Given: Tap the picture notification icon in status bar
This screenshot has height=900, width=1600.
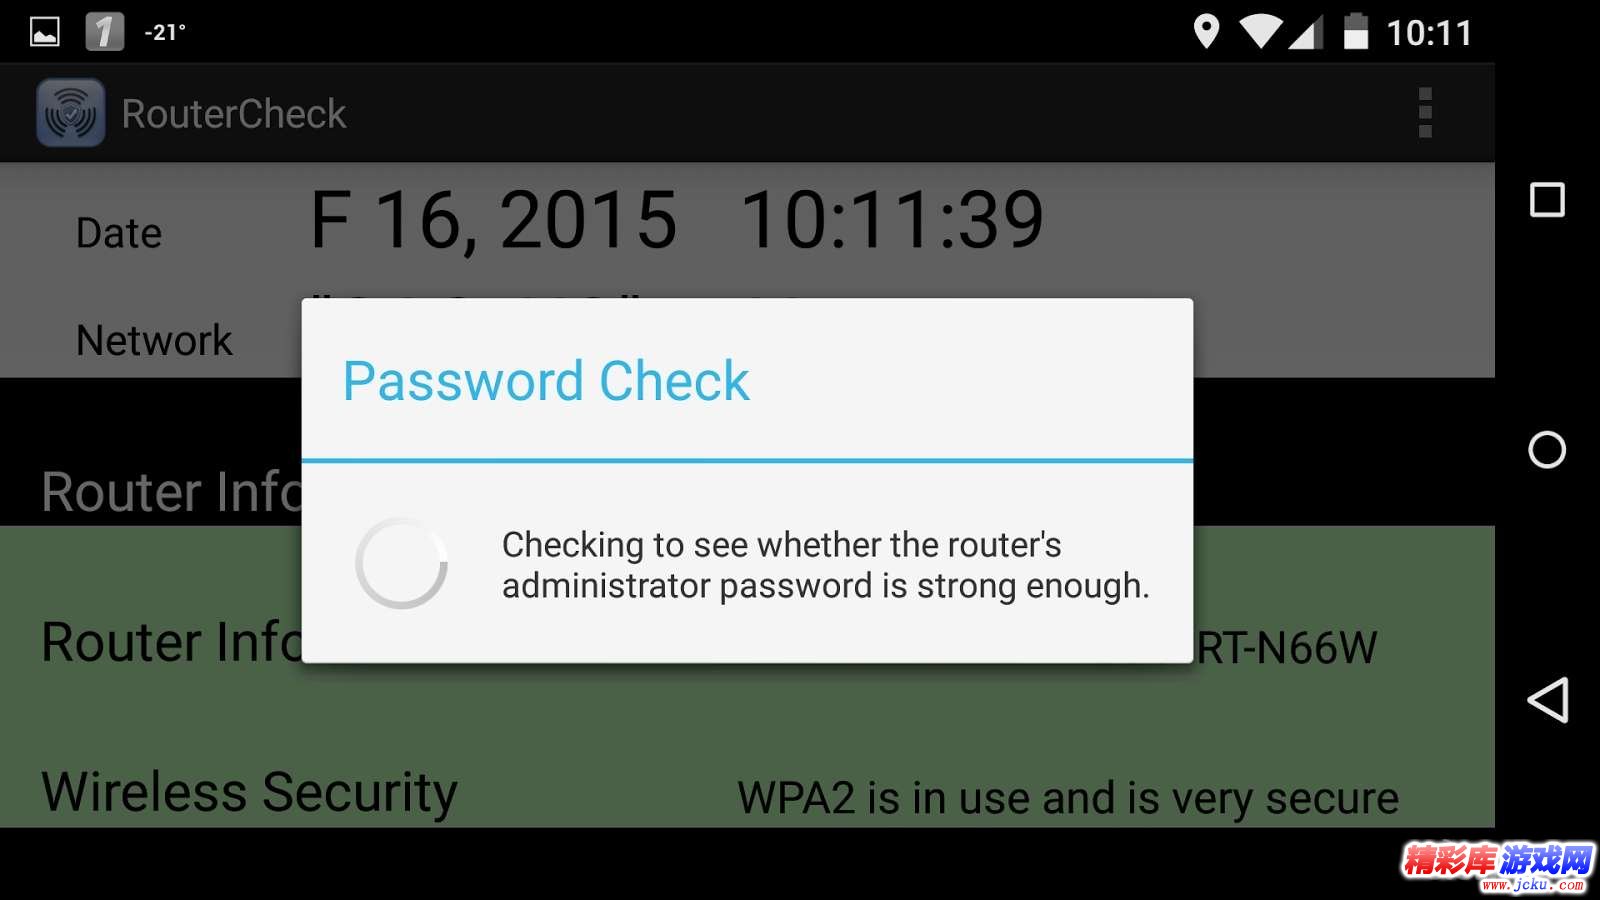Looking at the screenshot, I should click(45, 32).
